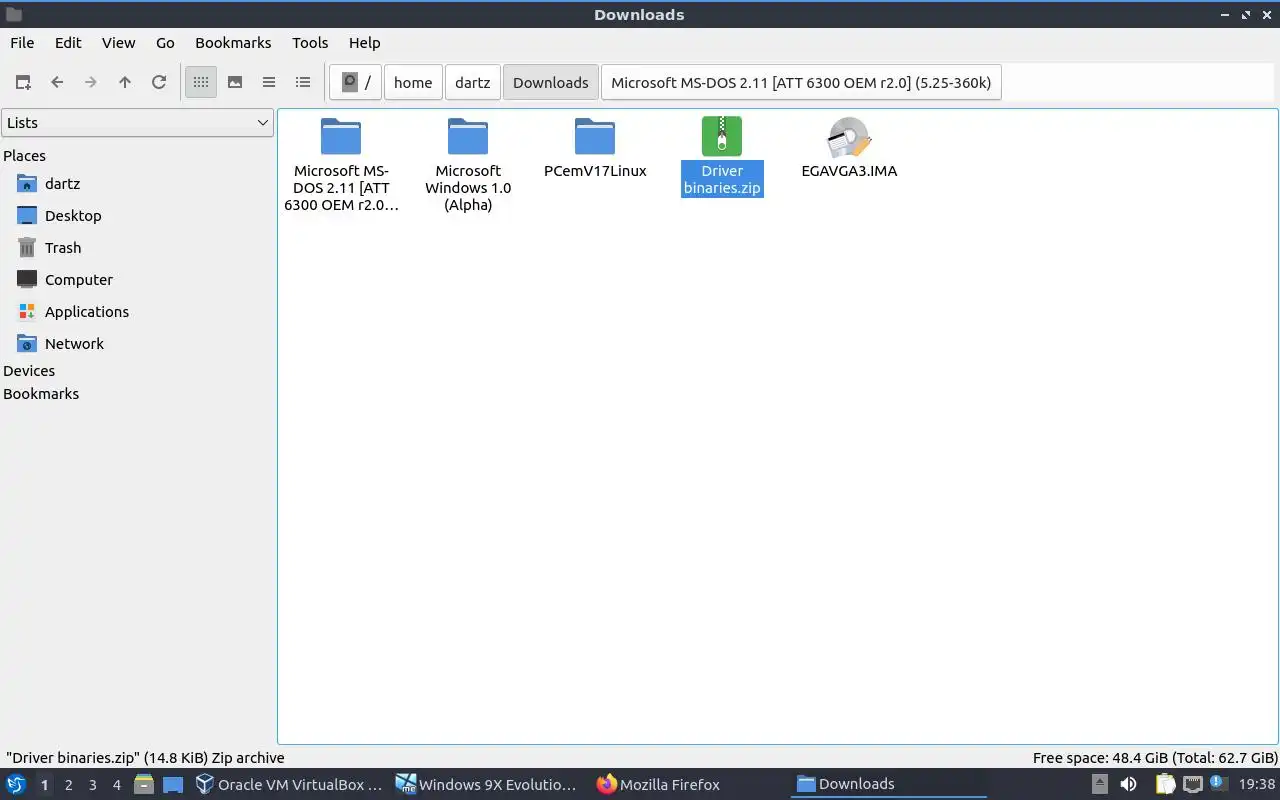The width and height of the screenshot is (1280, 800).
Task: Open volume control tray icon
Action: (x=1128, y=785)
